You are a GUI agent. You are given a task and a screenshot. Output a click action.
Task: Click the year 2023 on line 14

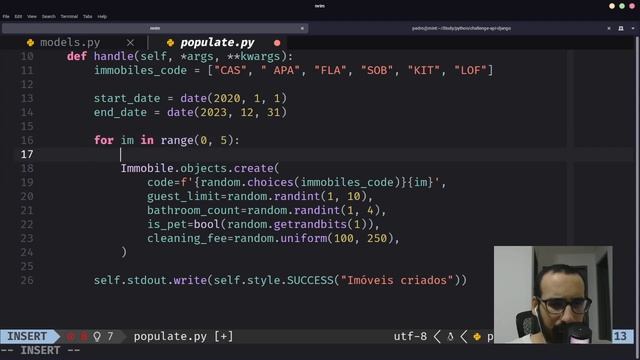(213, 112)
